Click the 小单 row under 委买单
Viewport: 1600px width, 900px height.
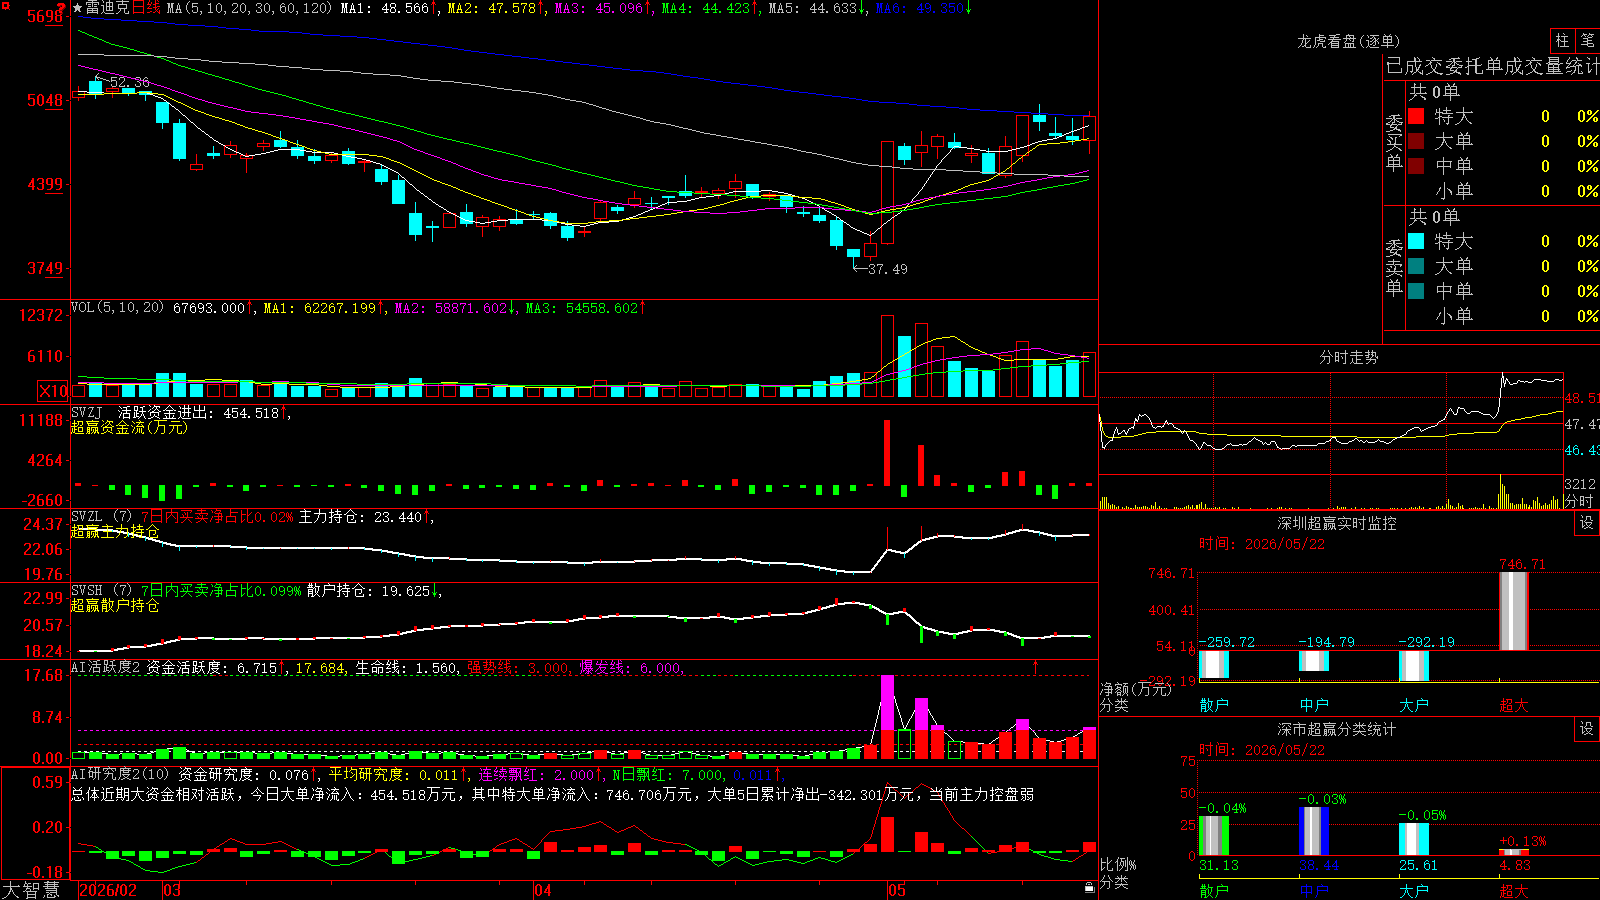pos(1503,191)
